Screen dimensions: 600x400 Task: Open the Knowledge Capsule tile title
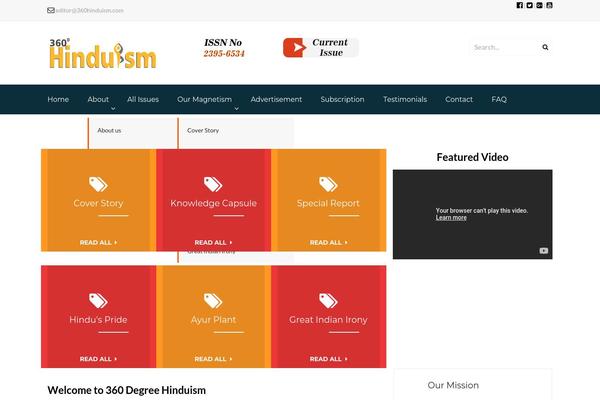click(213, 203)
